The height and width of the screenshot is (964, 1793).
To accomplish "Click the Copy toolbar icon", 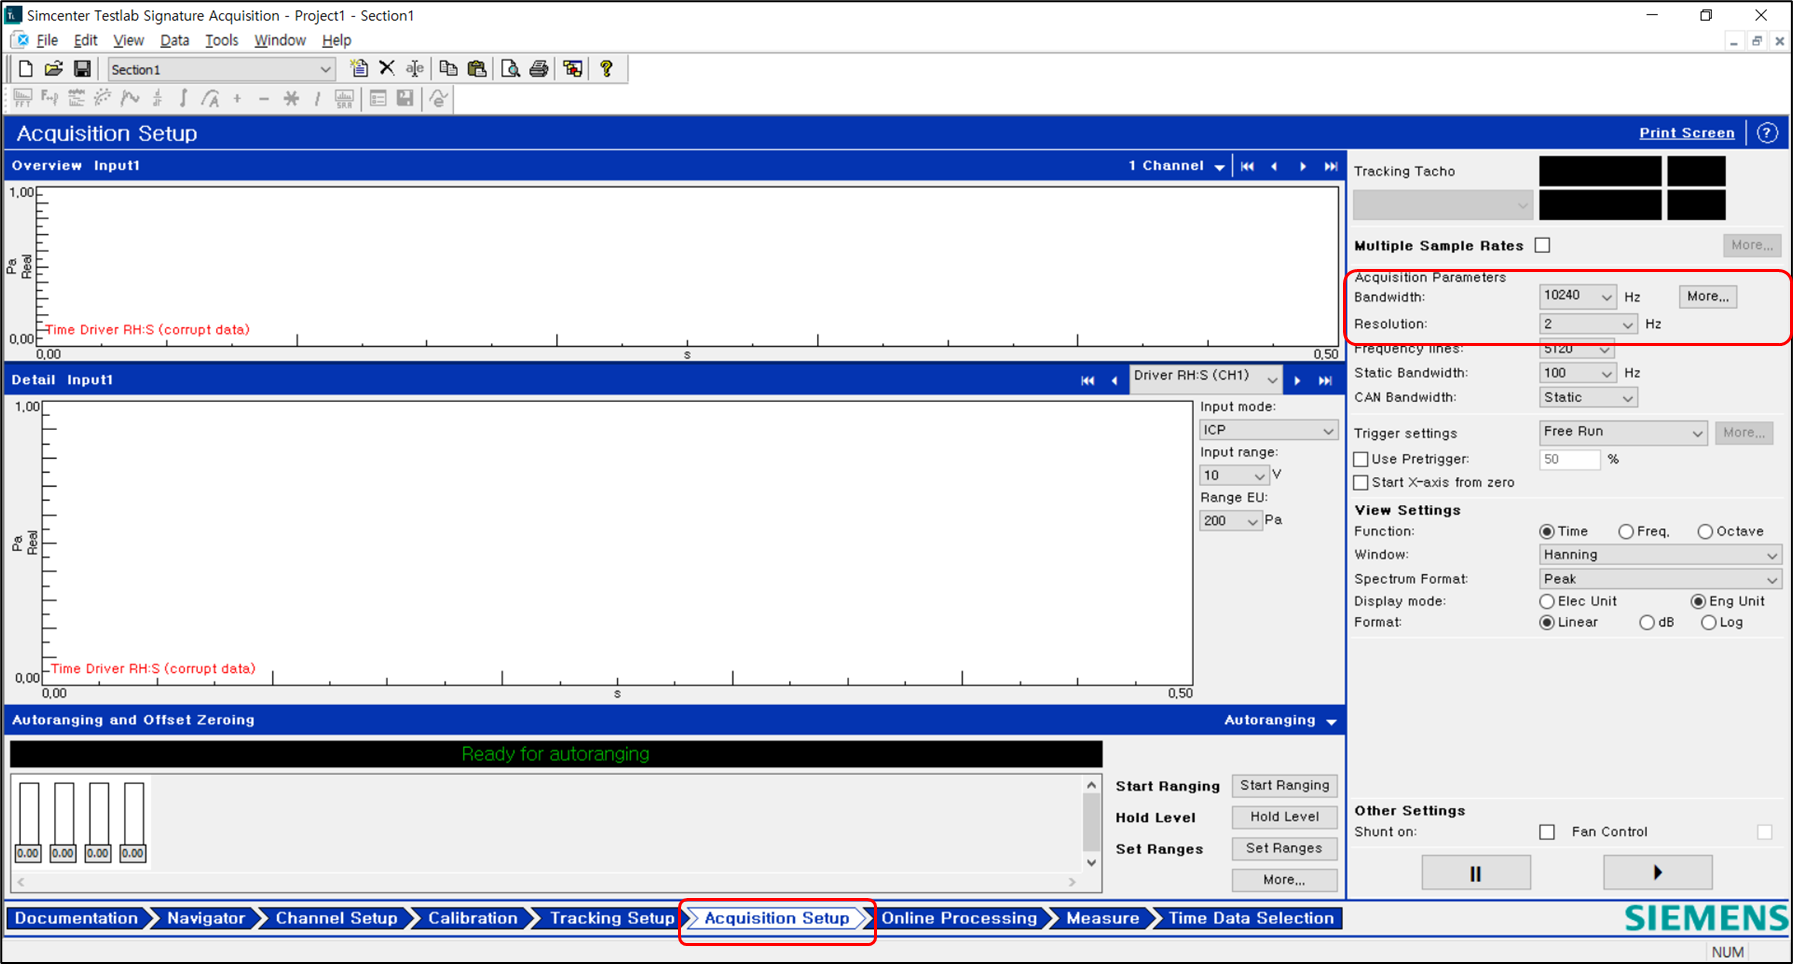I will (x=449, y=69).
